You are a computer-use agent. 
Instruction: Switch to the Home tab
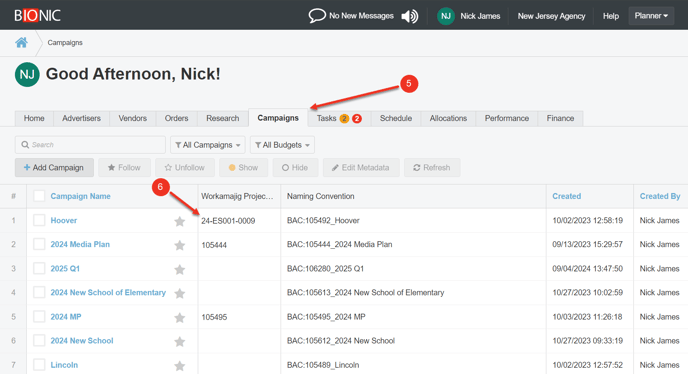34,118
